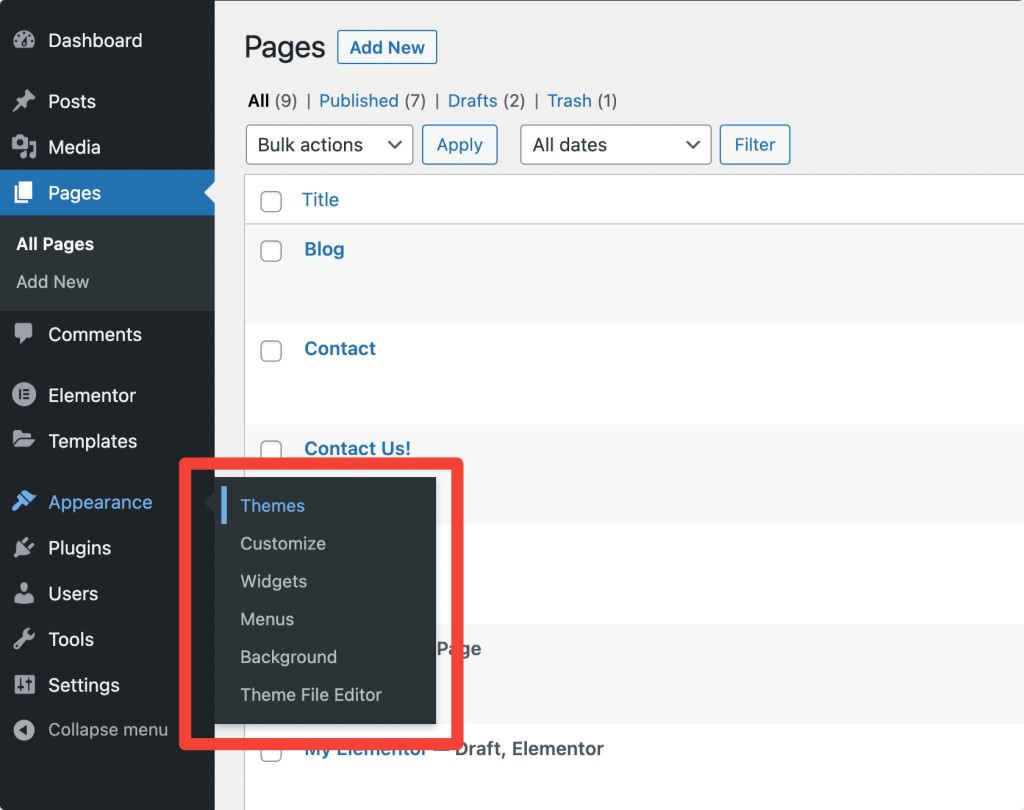Screen dimensions: 1024x810
Task: Click the Media library icon
Action: [x=24, y=146]
